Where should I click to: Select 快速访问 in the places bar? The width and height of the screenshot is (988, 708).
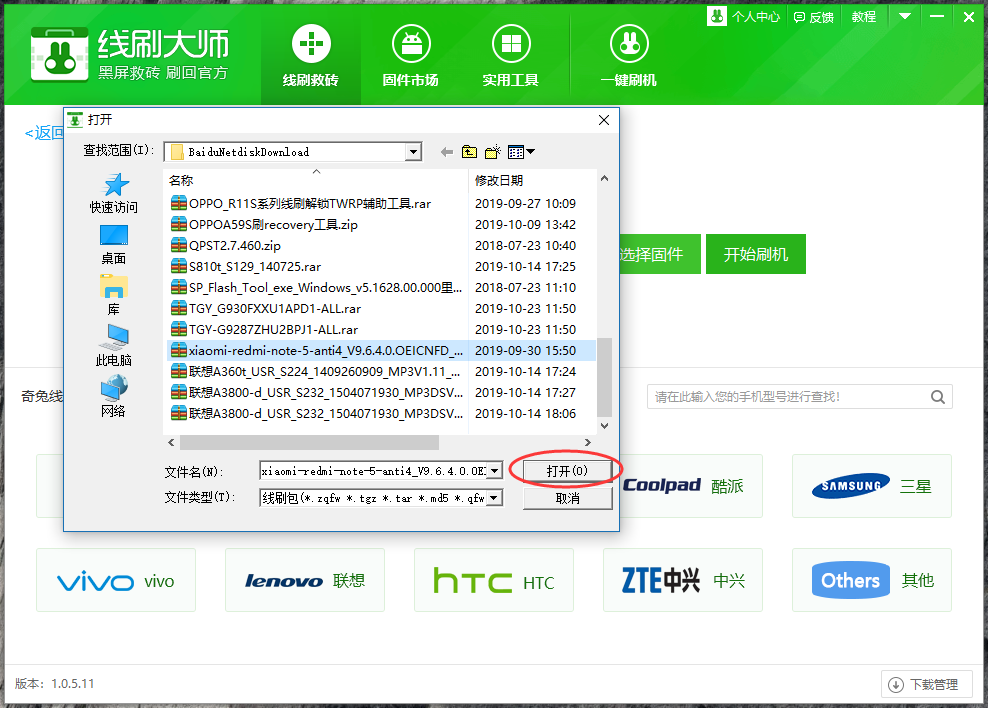point(113,193)
